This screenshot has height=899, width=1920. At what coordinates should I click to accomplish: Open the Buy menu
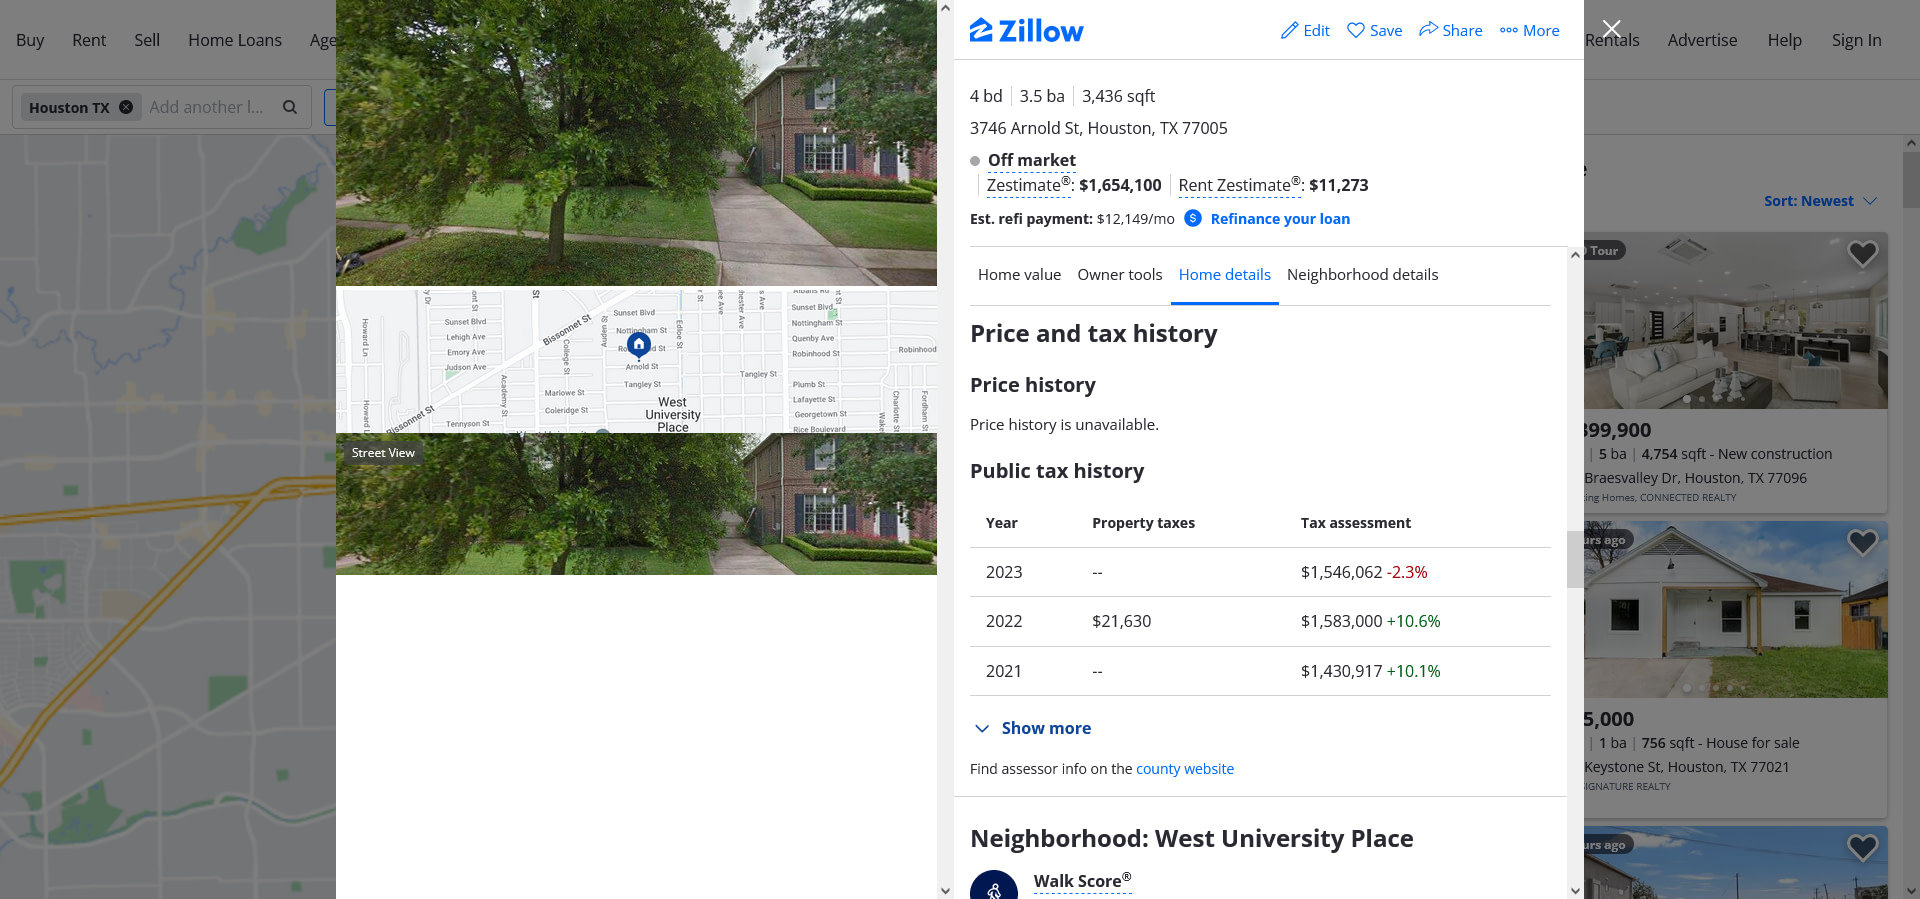click(x=30, y=40)
